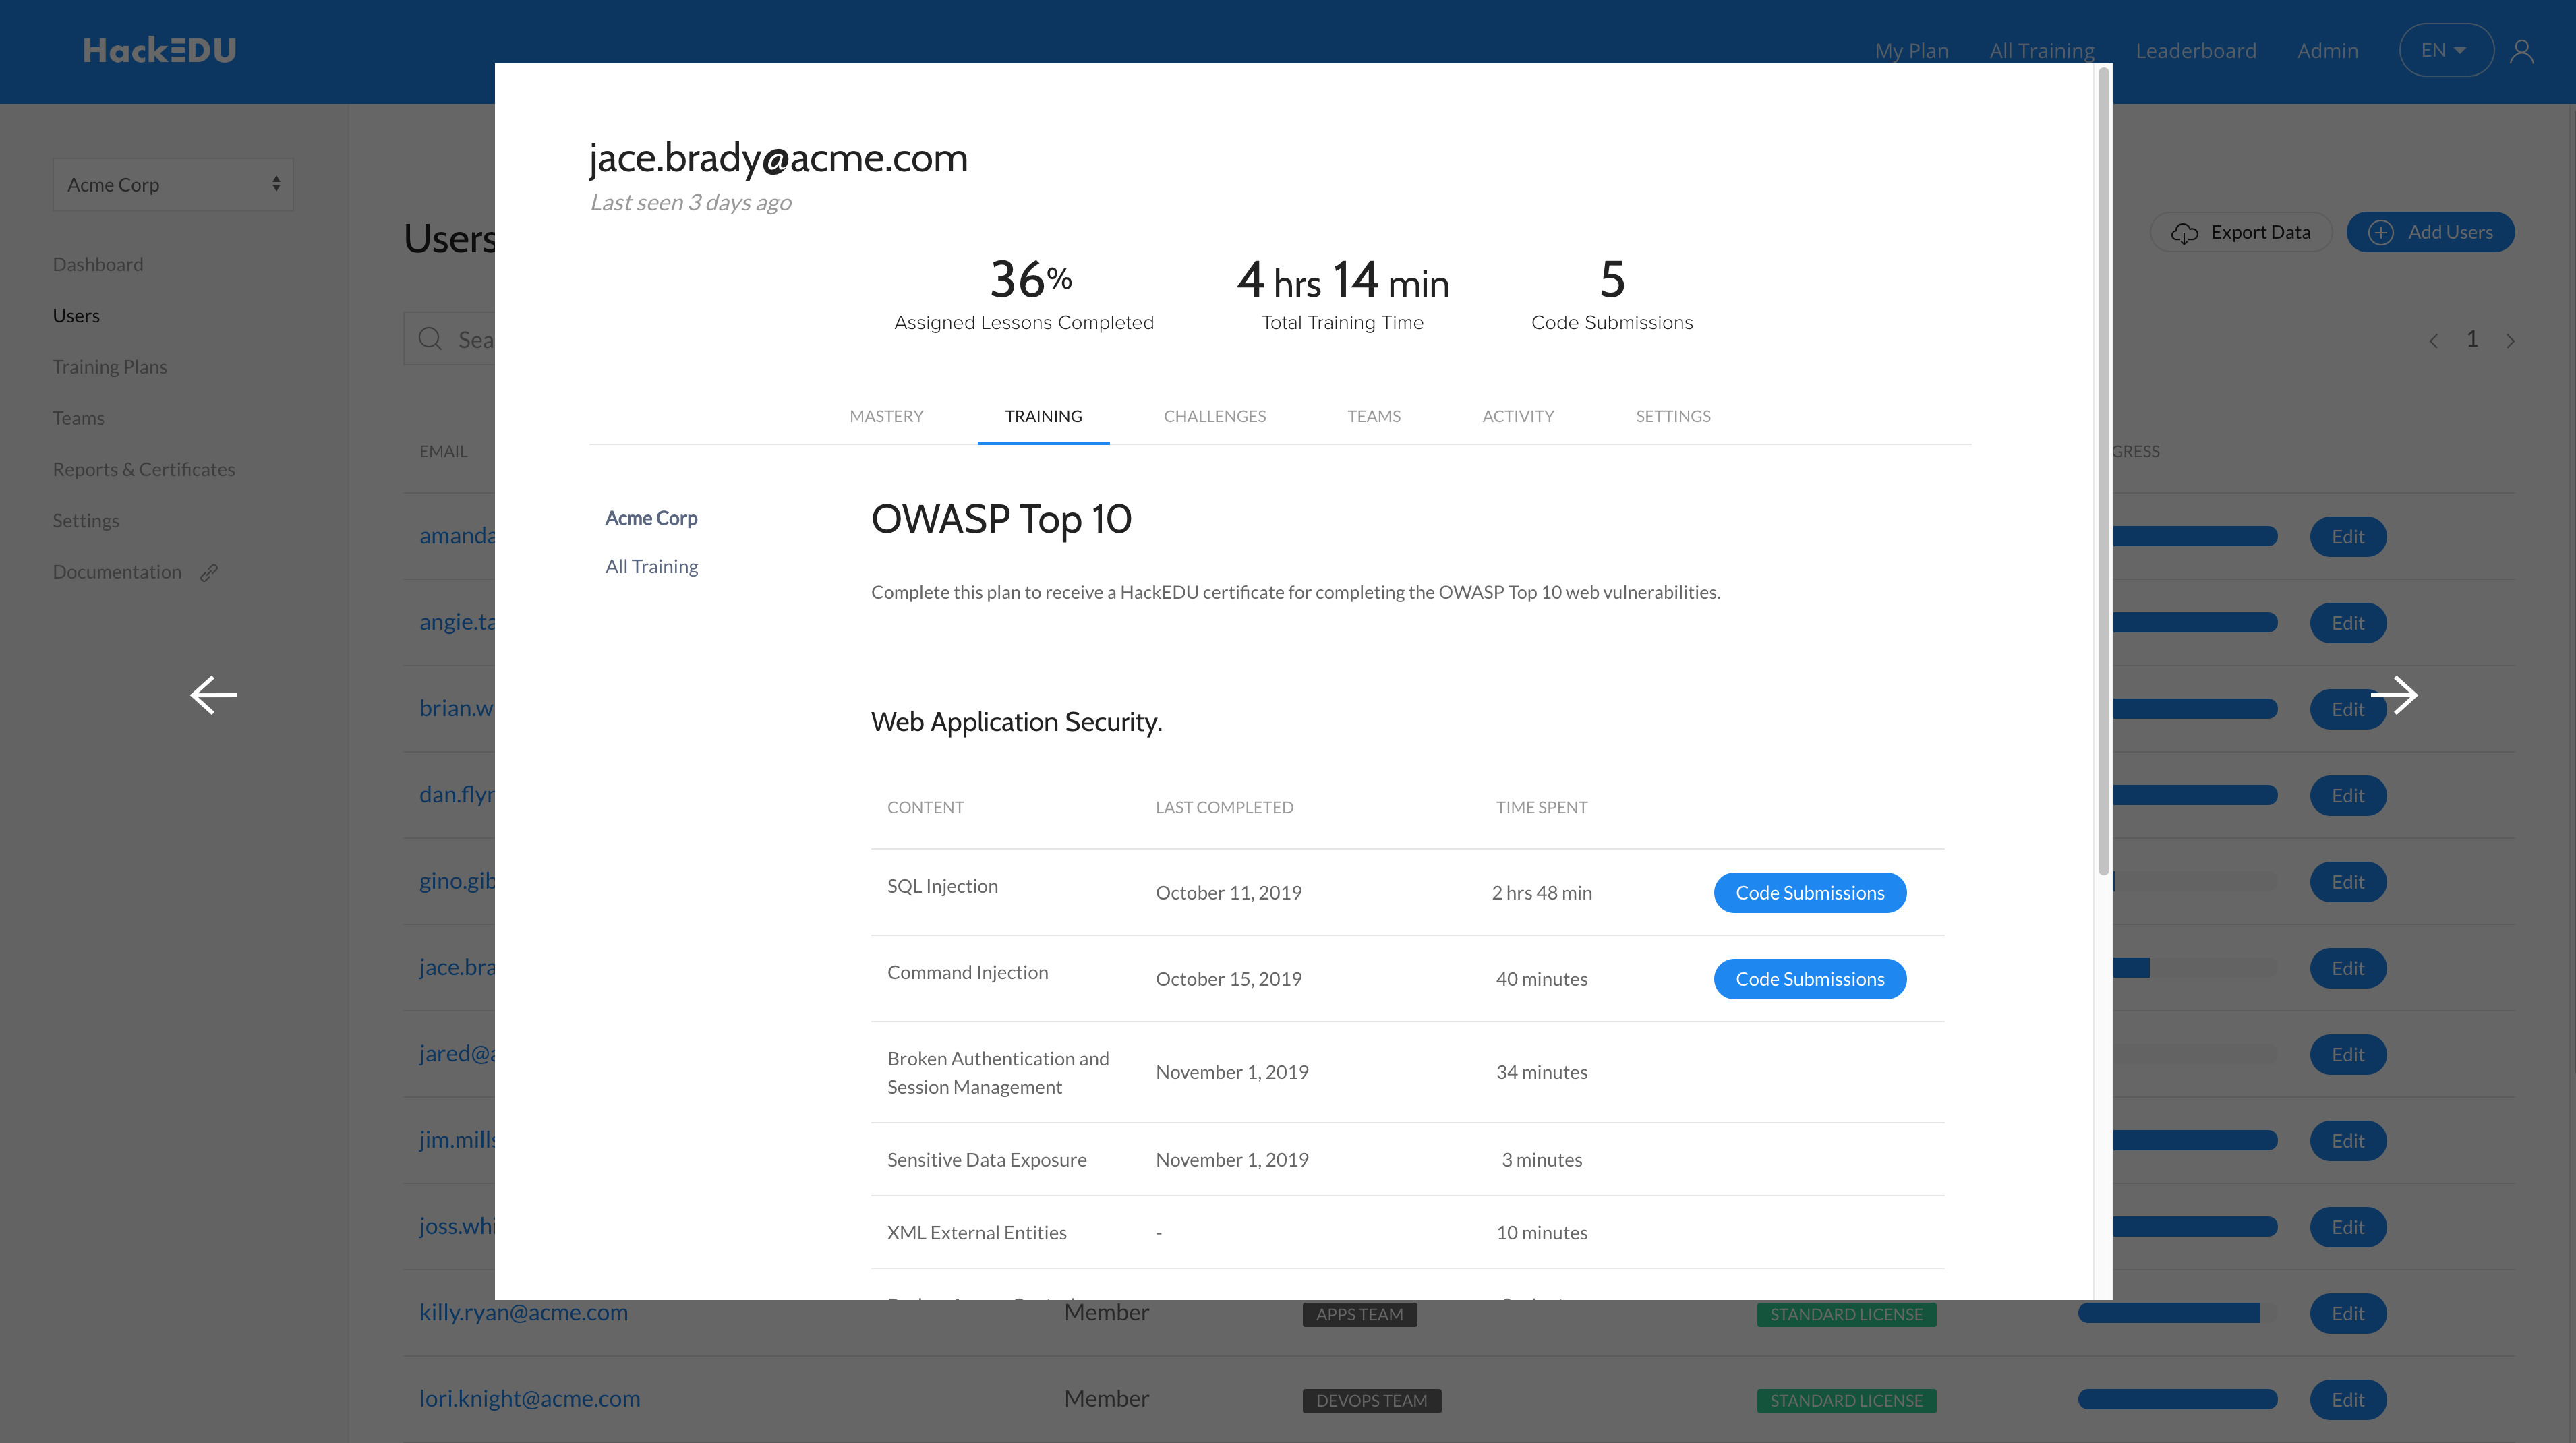
Task: Click next page chevron in Users list
Action: click(2510, 341)
